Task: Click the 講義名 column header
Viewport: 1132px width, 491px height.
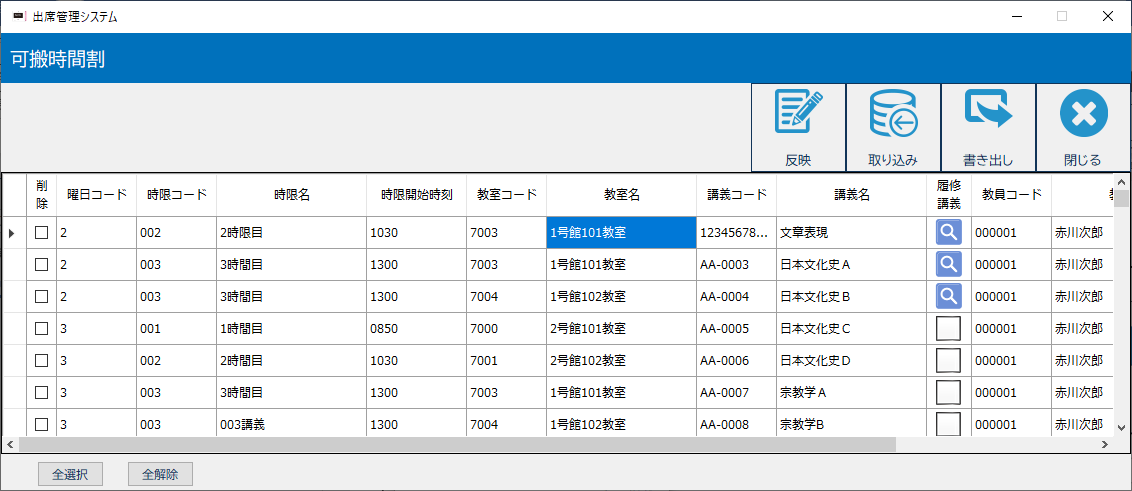Action: (x=851, y=195)
